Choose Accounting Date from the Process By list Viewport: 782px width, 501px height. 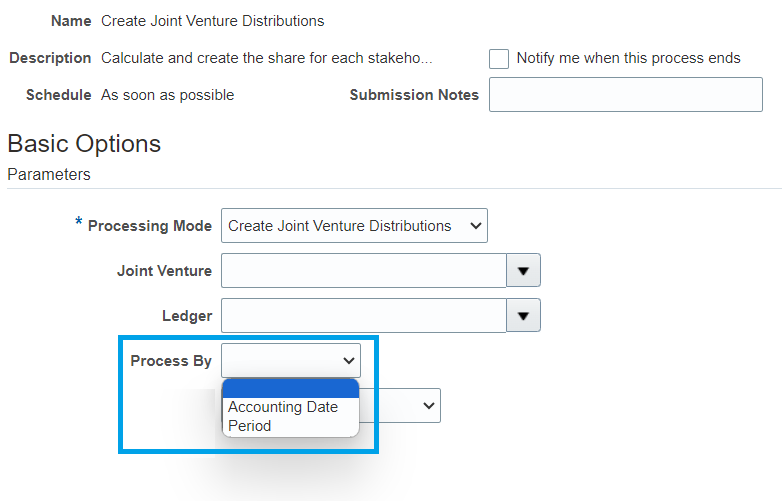tap(283, 407)
